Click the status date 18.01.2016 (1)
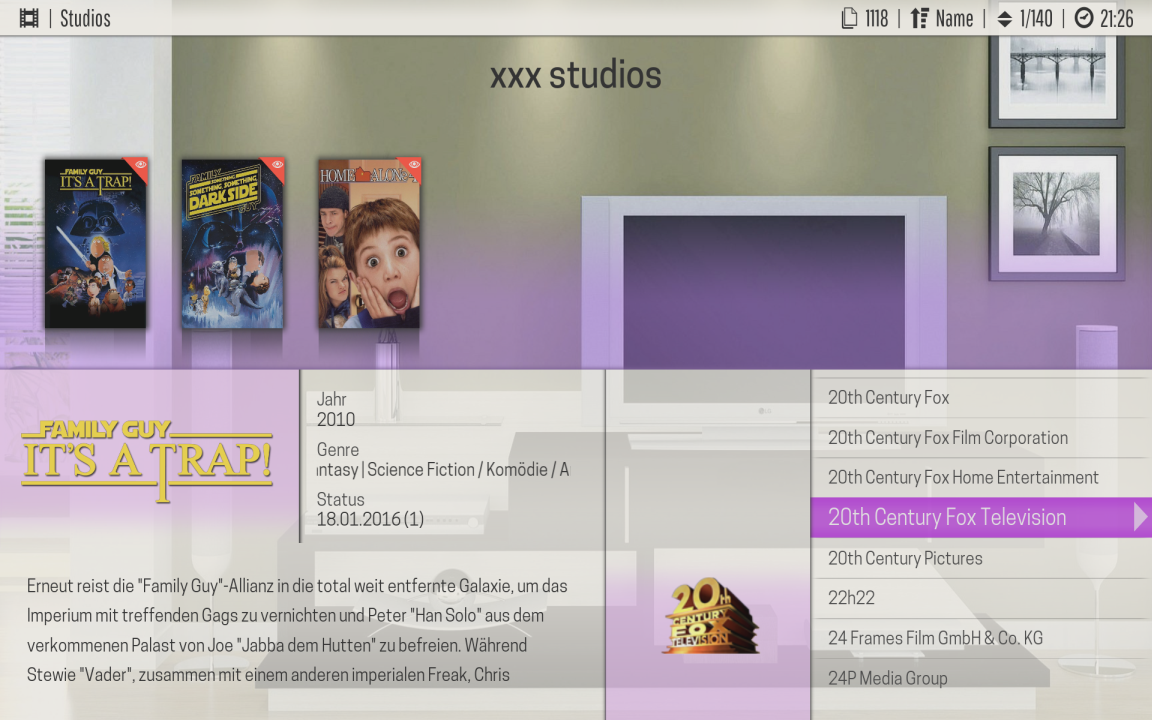 pos(370,519)
